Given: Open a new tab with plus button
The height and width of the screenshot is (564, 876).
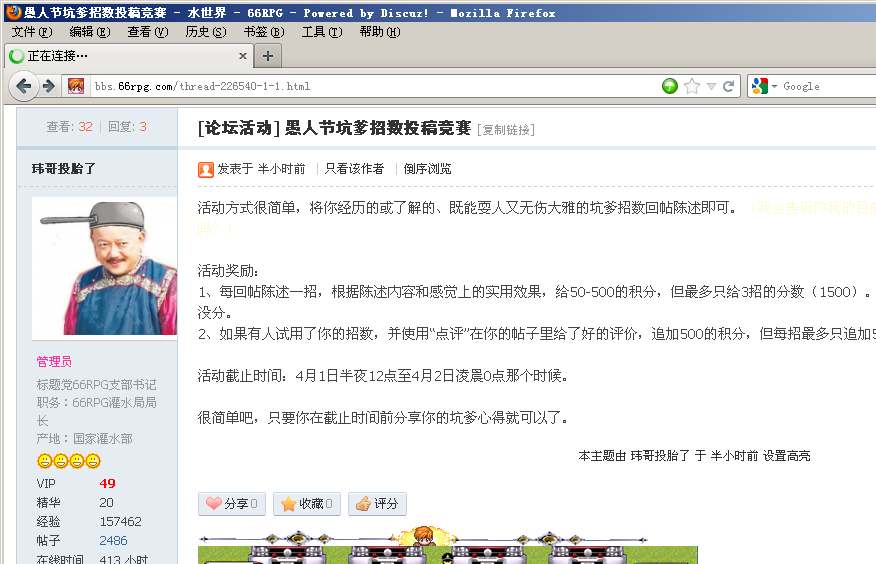Looking at the screenshot, I should pyautogui.click(x=268, y=56).
